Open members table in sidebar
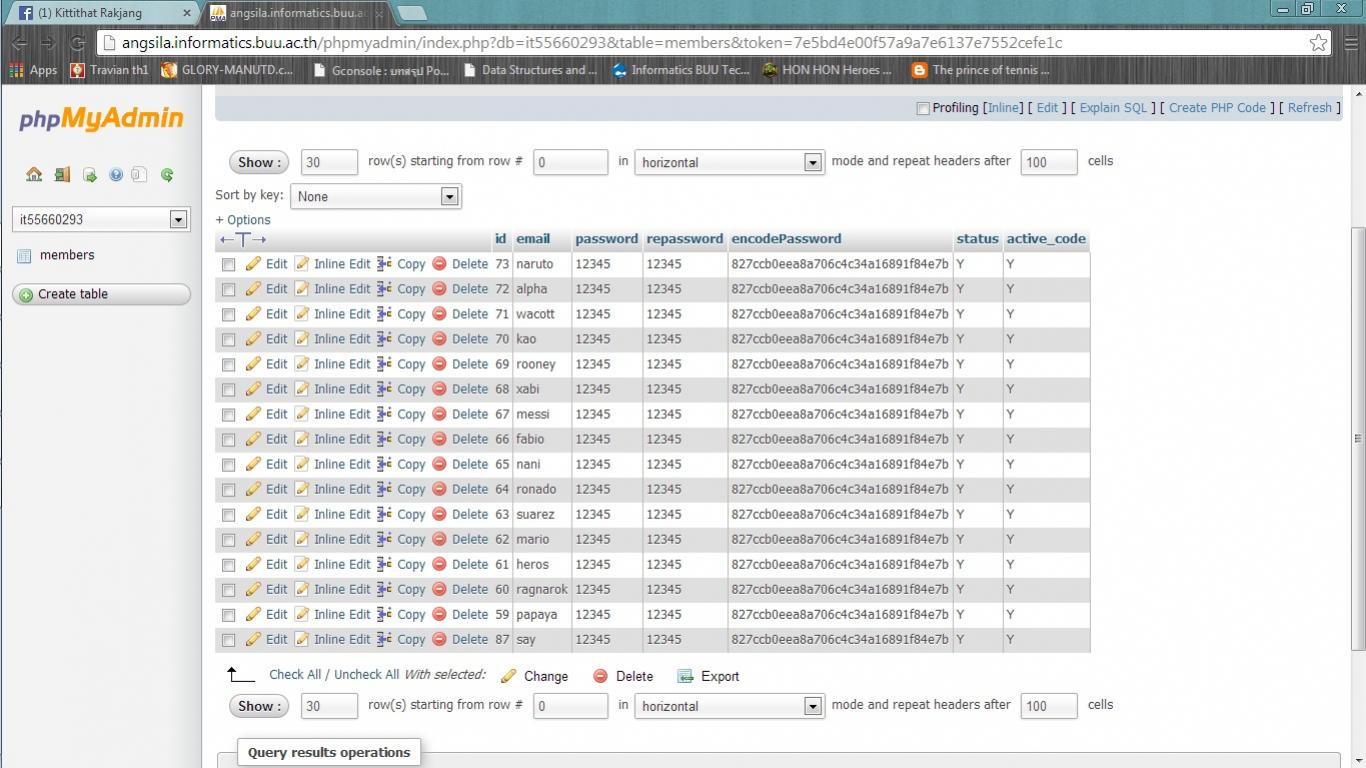The image size is (1366, 768). coord(67,255)
